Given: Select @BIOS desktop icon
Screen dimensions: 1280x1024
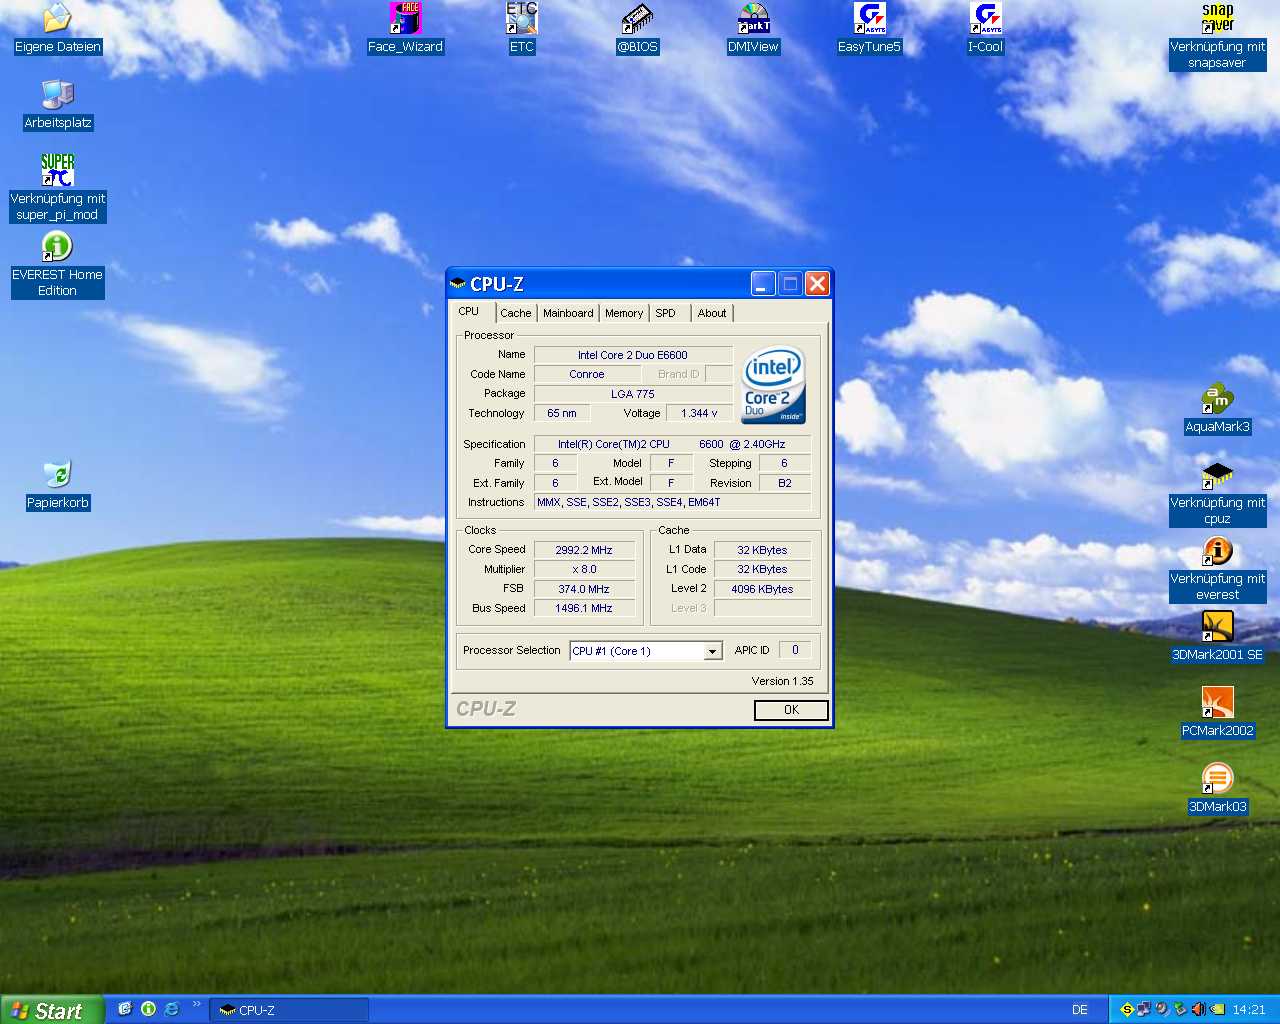Looking at the screenshot, I should 637,18.
